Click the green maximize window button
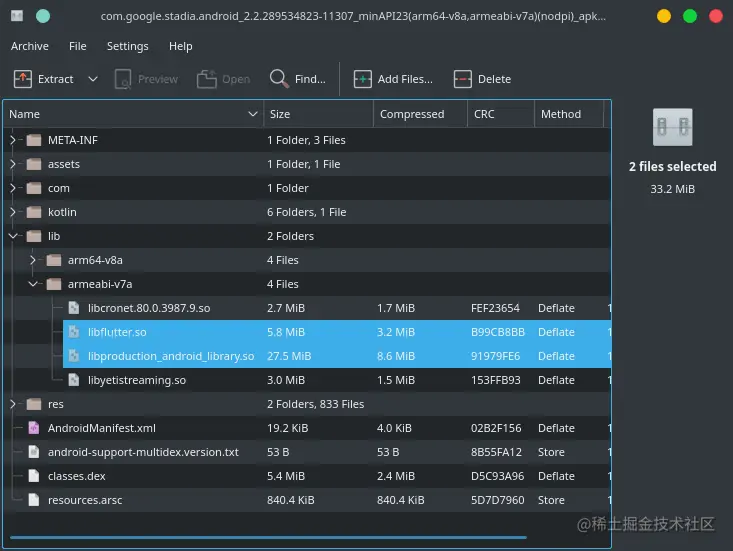Image resolution: width=733 pixels, height=551 pixels. tap(690, 16)
